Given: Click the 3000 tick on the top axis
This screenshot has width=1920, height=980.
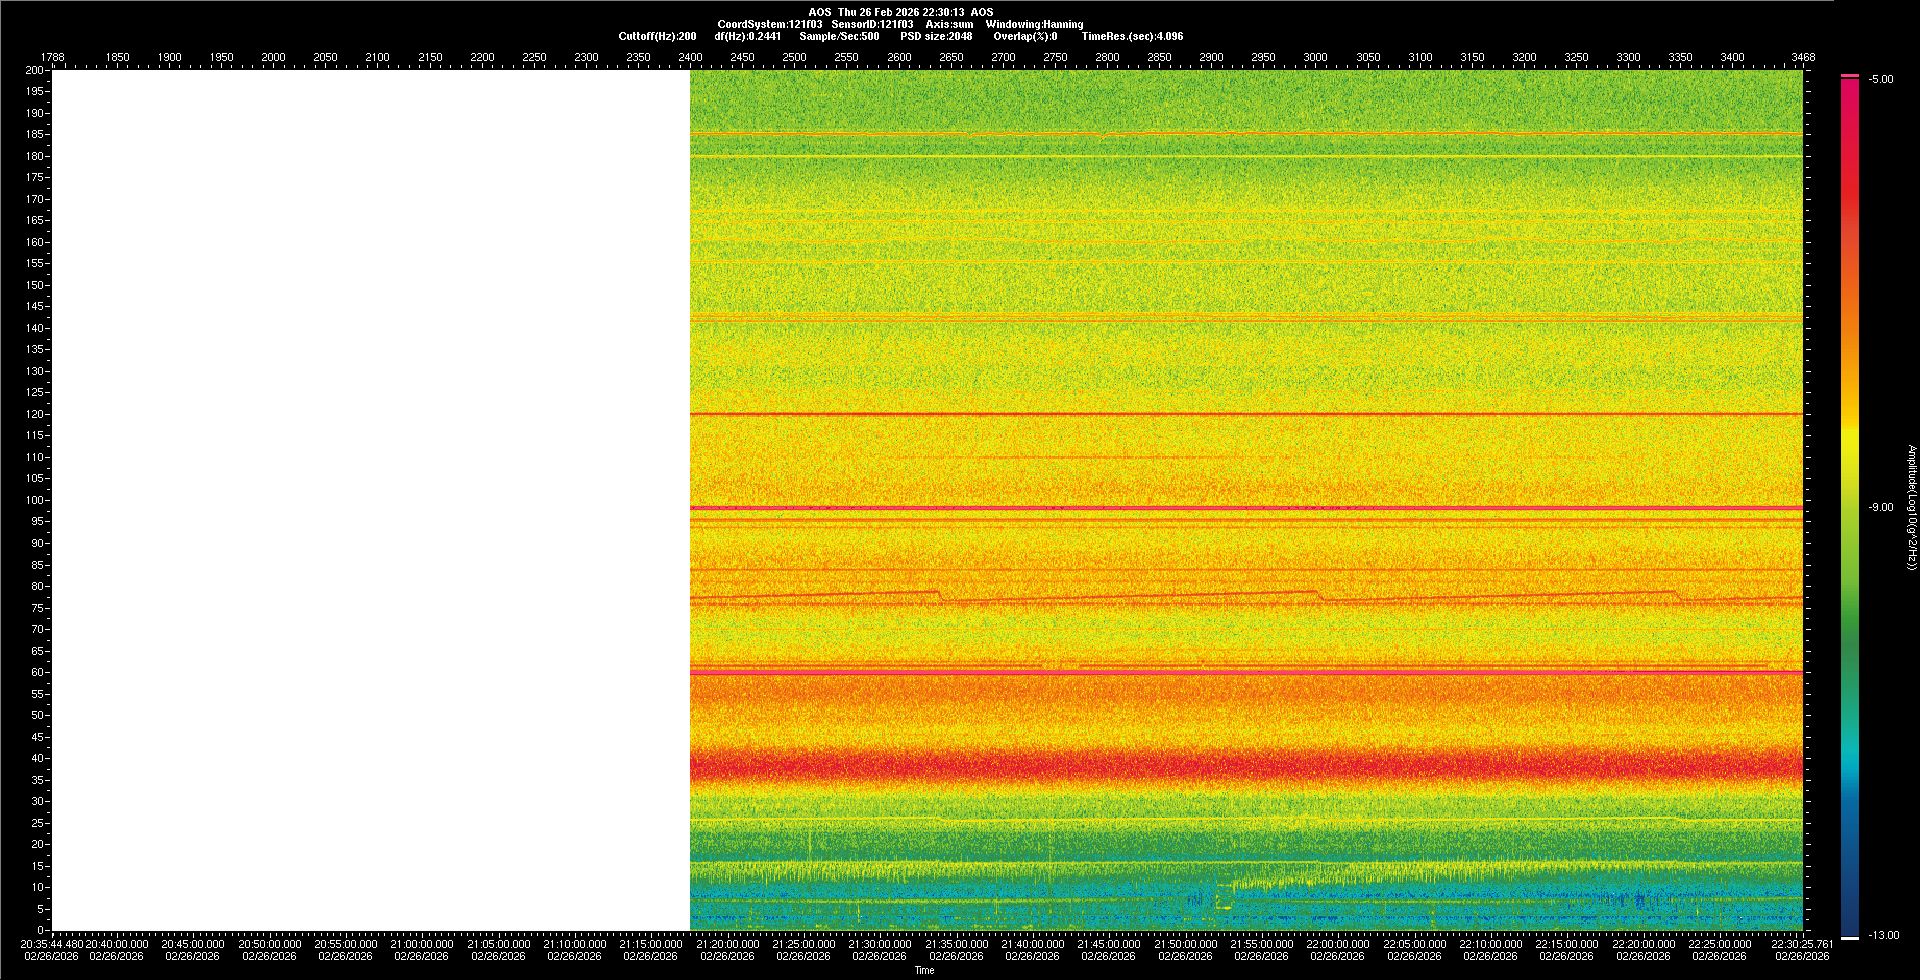Looking at the screenshot, I should pyautogui.click(x=1315, y=57).
